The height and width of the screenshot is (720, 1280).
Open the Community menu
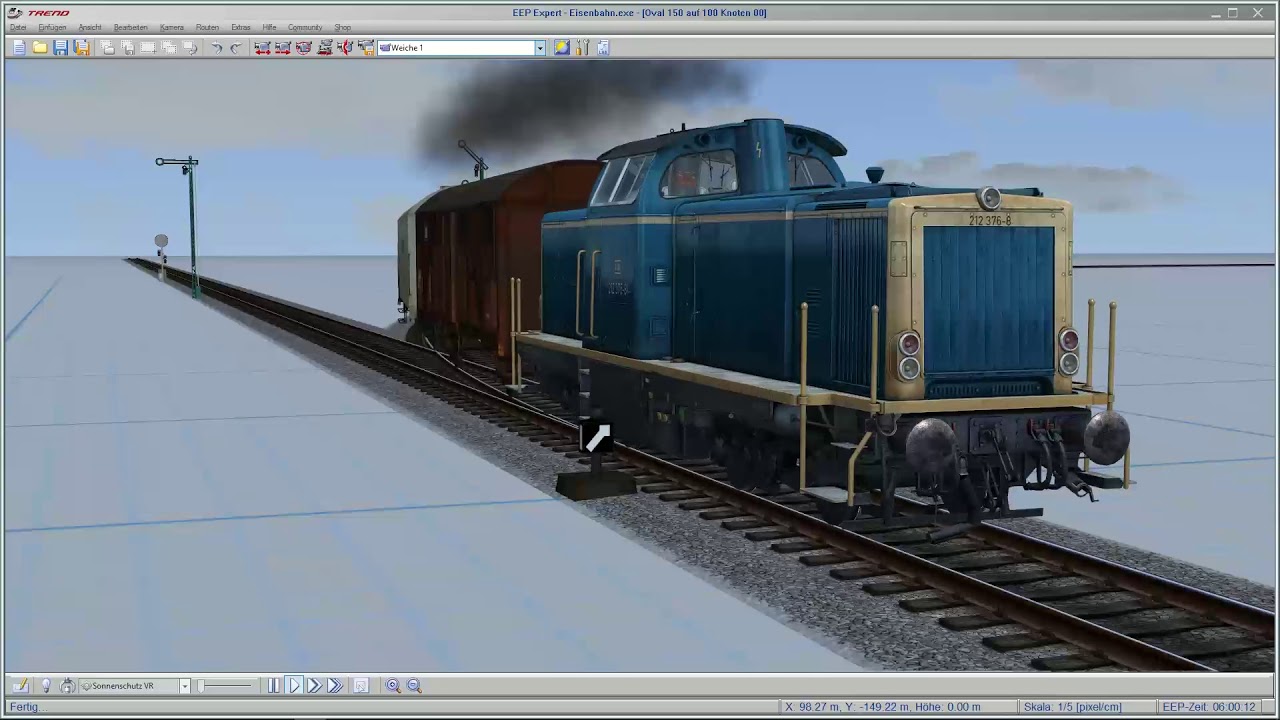click(x=305, y=27)
